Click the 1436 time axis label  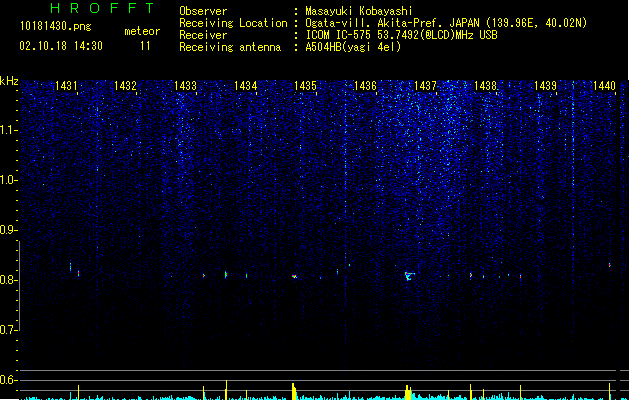coord(365,86)
